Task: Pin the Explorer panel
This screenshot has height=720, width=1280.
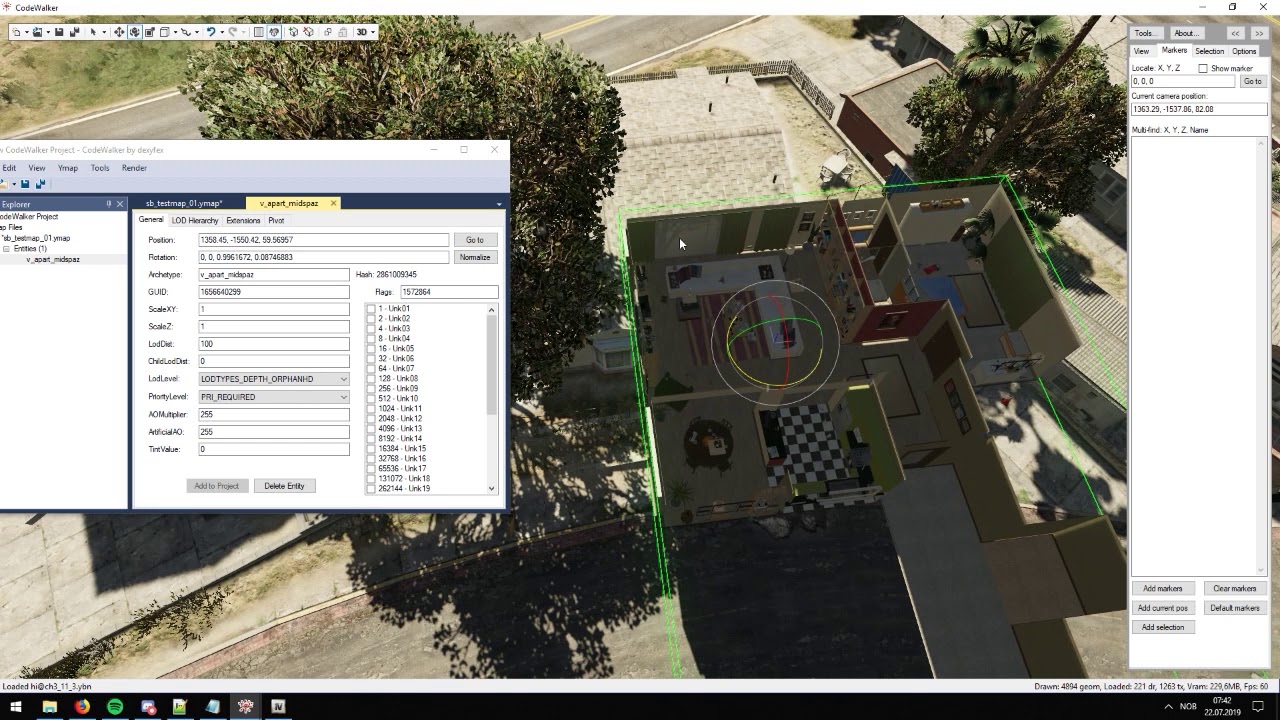Action: tap(109, 204)
